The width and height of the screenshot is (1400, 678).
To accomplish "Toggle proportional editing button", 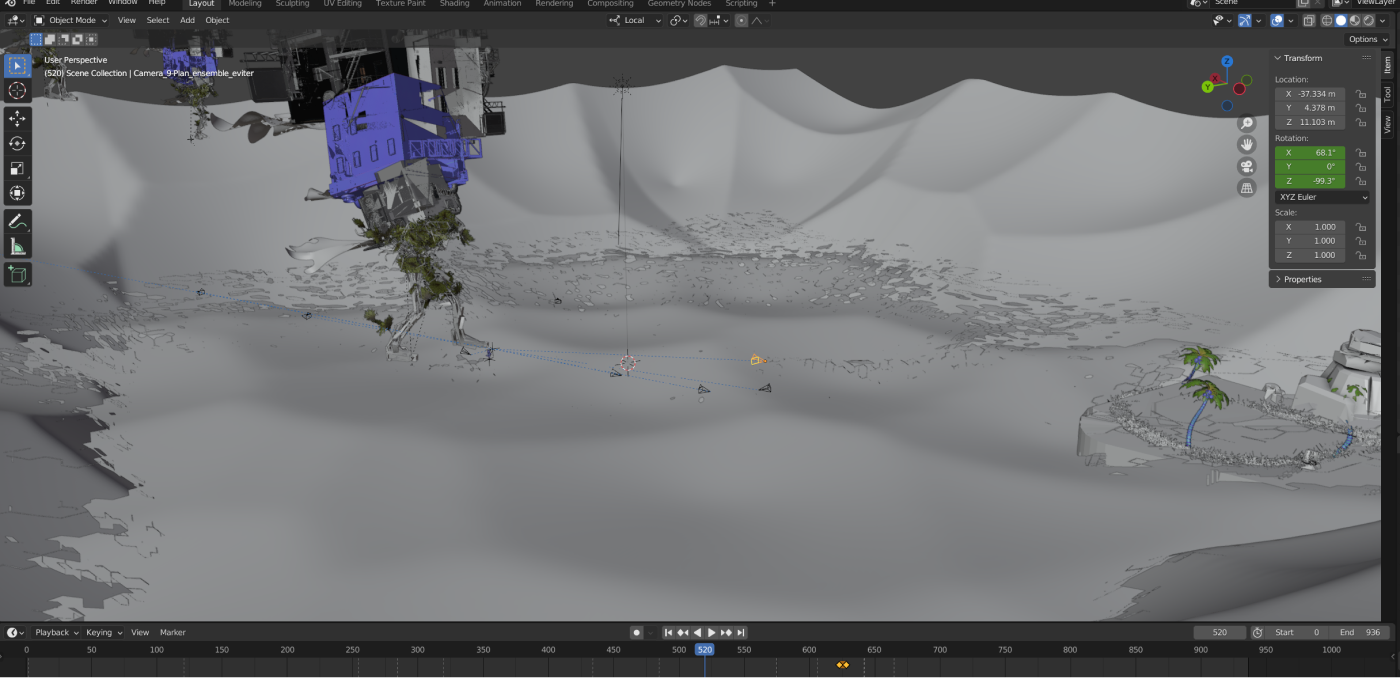I will (x=741, y=20).
